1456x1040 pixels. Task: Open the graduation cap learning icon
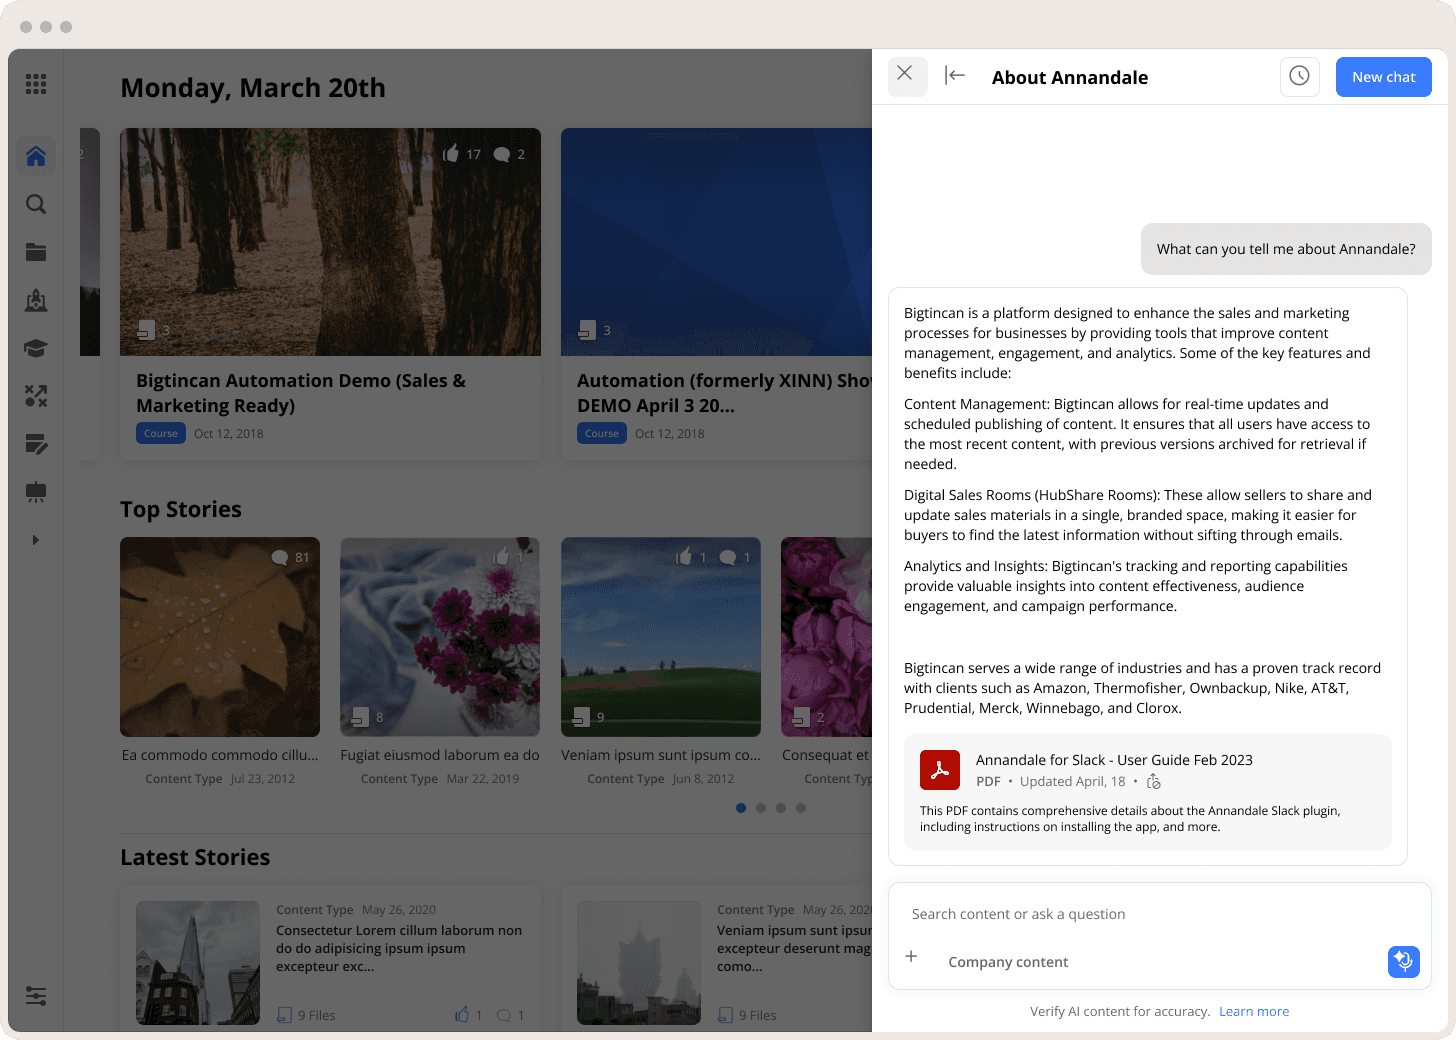pyautogui.click(x=36, y=348)
